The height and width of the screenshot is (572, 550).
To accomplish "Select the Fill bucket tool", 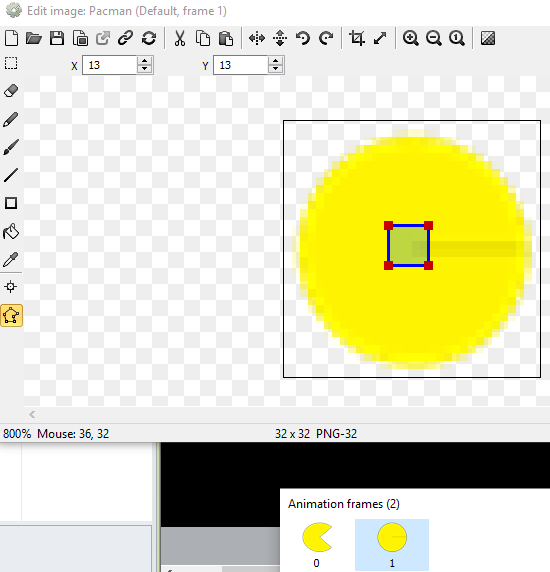I will click(x=11, y=232).
